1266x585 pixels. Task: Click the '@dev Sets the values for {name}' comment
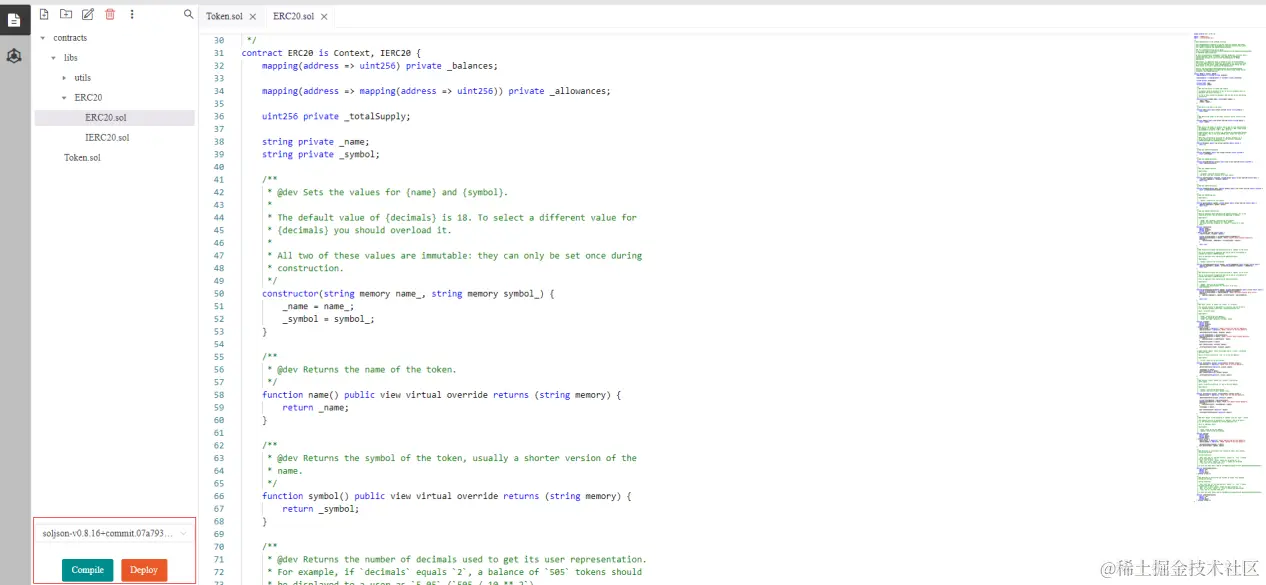[387, 192]
